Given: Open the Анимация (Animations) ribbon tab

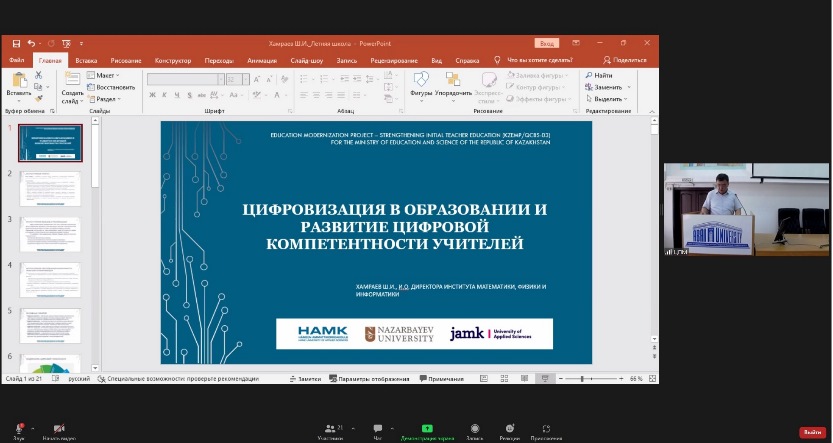Looking at the screenshot, I should [x=262, y=60].
